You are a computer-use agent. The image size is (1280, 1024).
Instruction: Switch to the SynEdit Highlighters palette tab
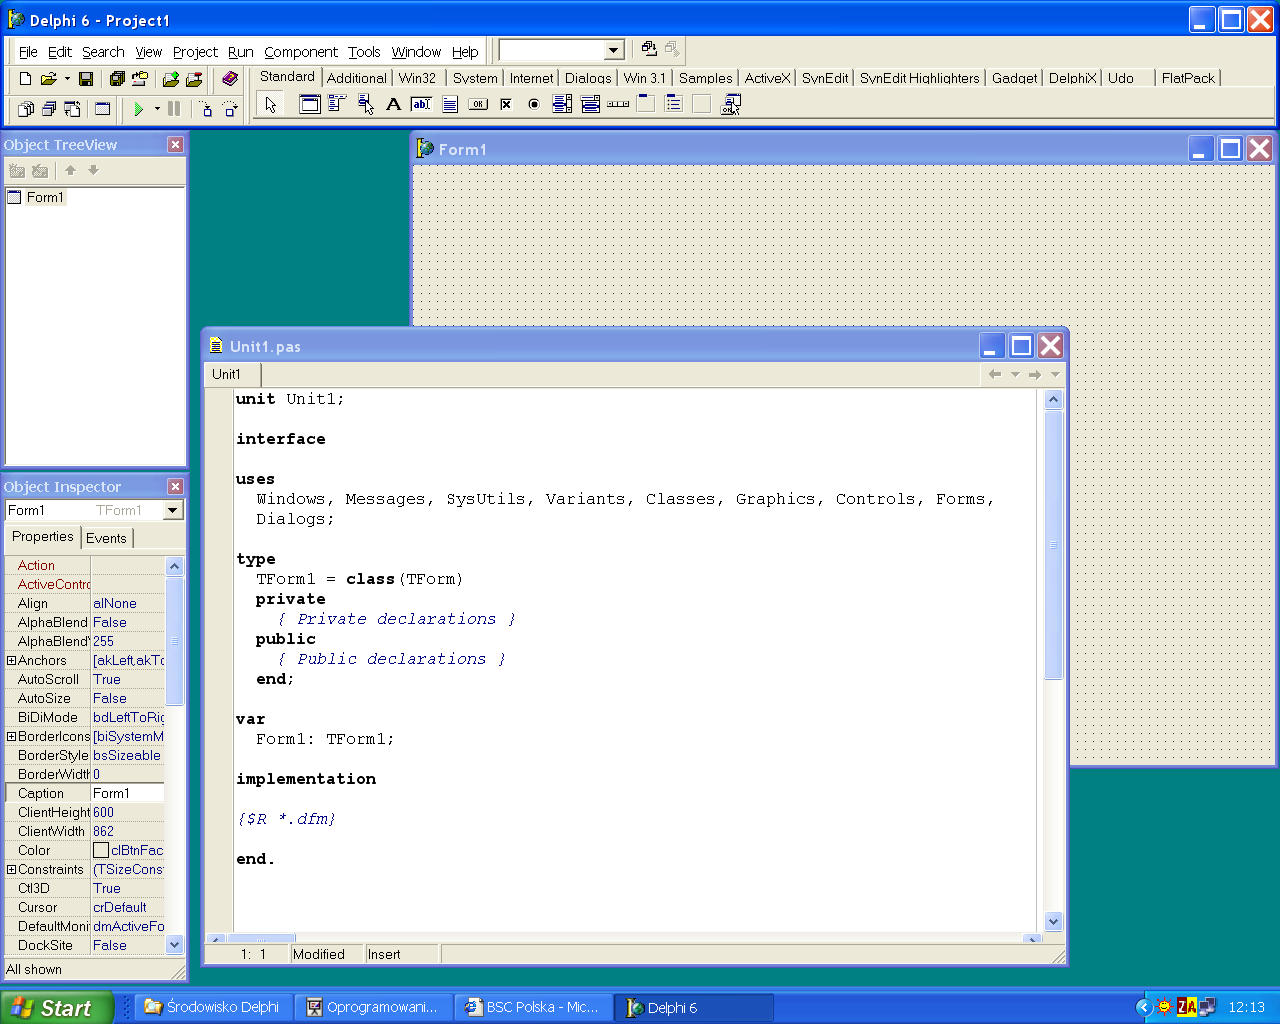pos(919,78)
